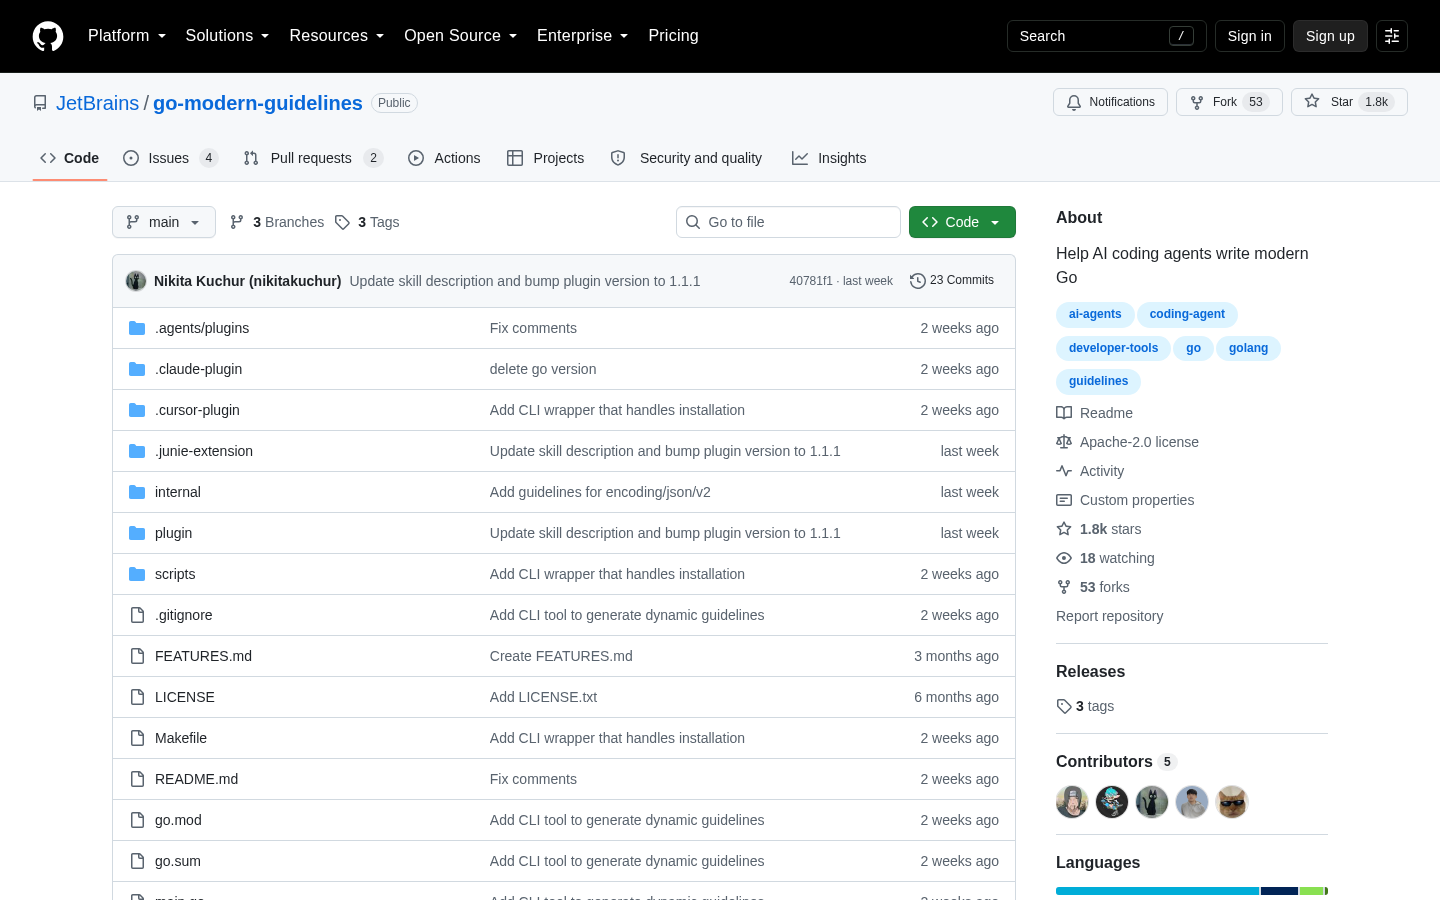This screenshot has width=1440, height=900.
Task: Click the scale icon beside Apache-2.0 license
Action: click(1064, 442)
